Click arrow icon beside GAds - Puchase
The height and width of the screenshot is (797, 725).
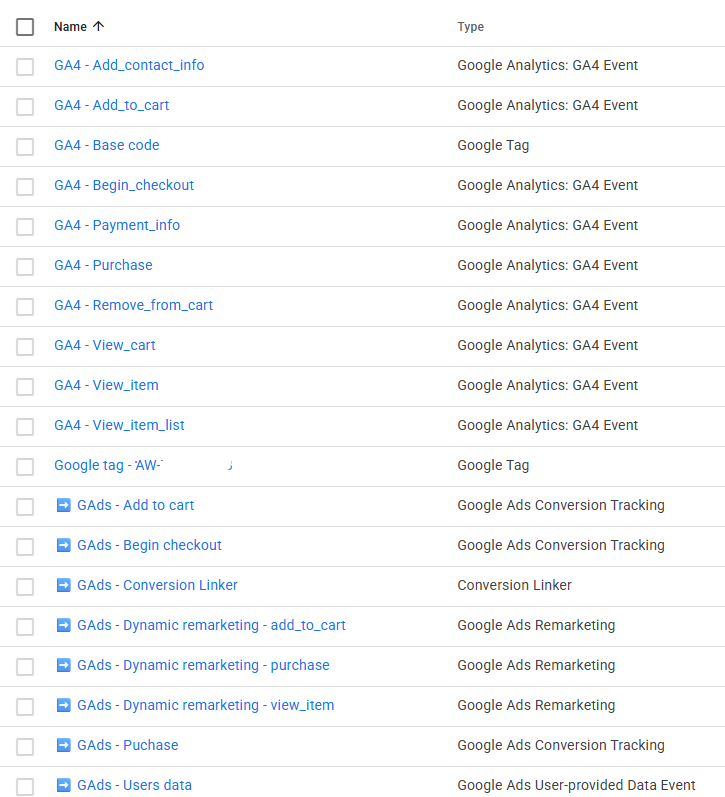point(64,745)
